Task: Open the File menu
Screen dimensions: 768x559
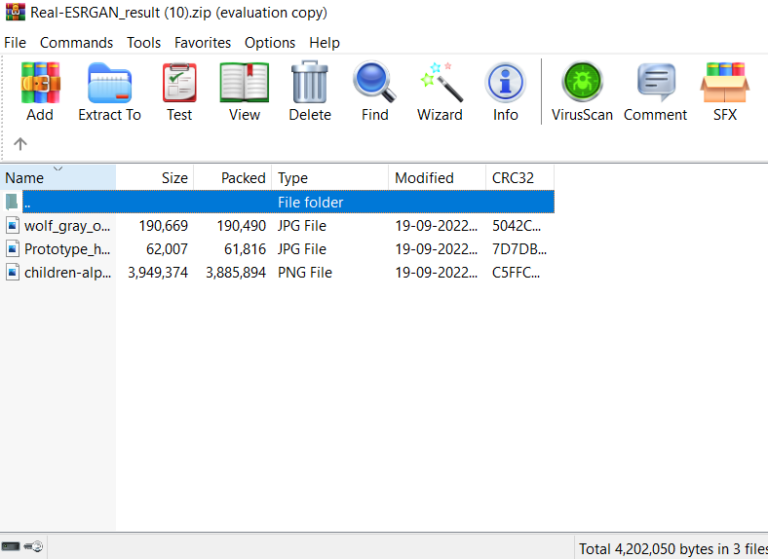Action: coord(15,43)
